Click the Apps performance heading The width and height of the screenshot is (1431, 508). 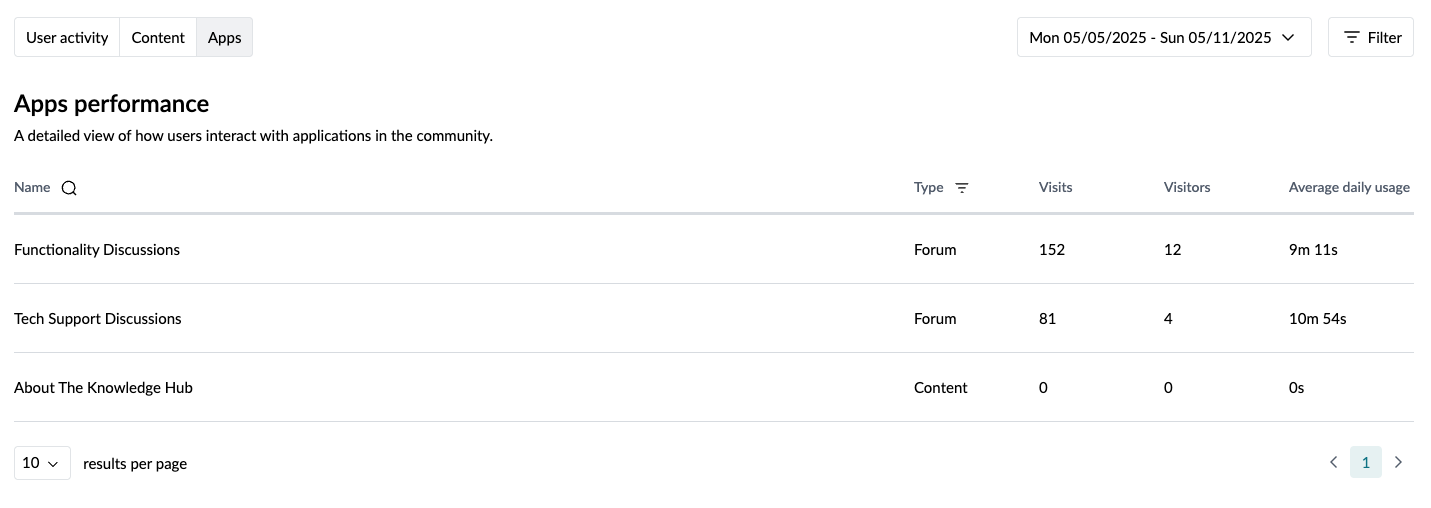click(x=111, y=104)
